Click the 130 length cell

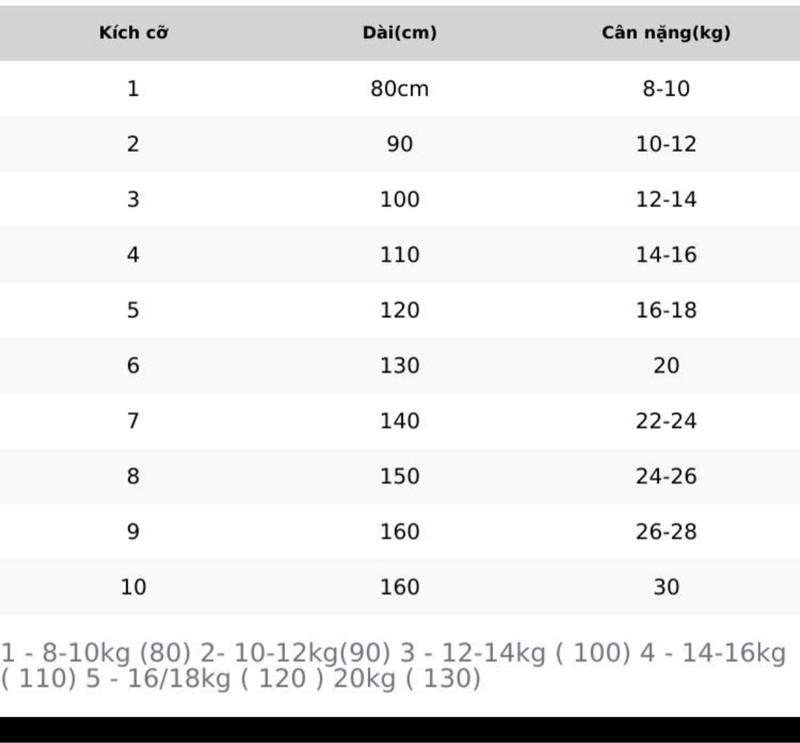(x=399, y=365)
